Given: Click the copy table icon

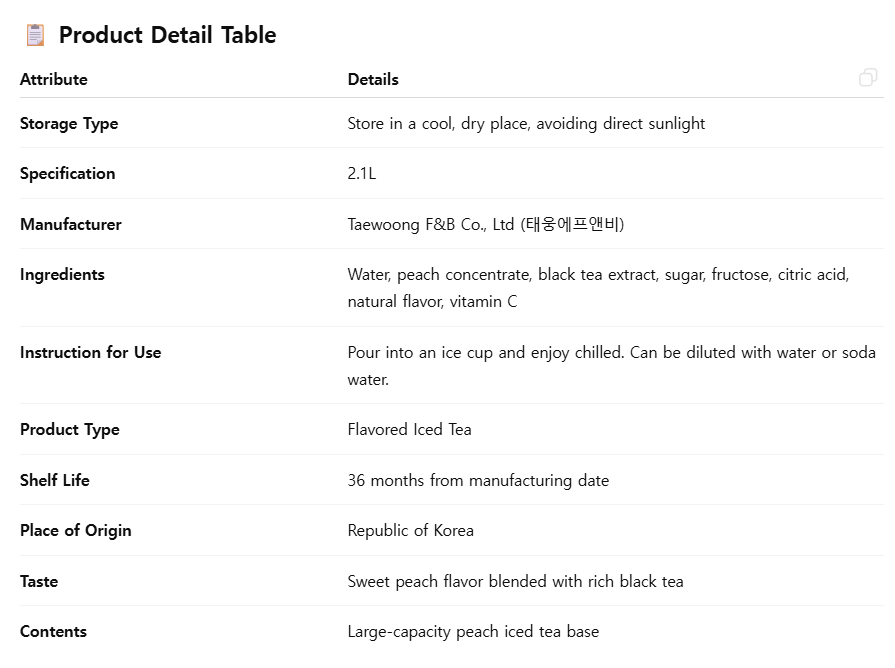Looking at the screenshot, I should pos(867,78).
